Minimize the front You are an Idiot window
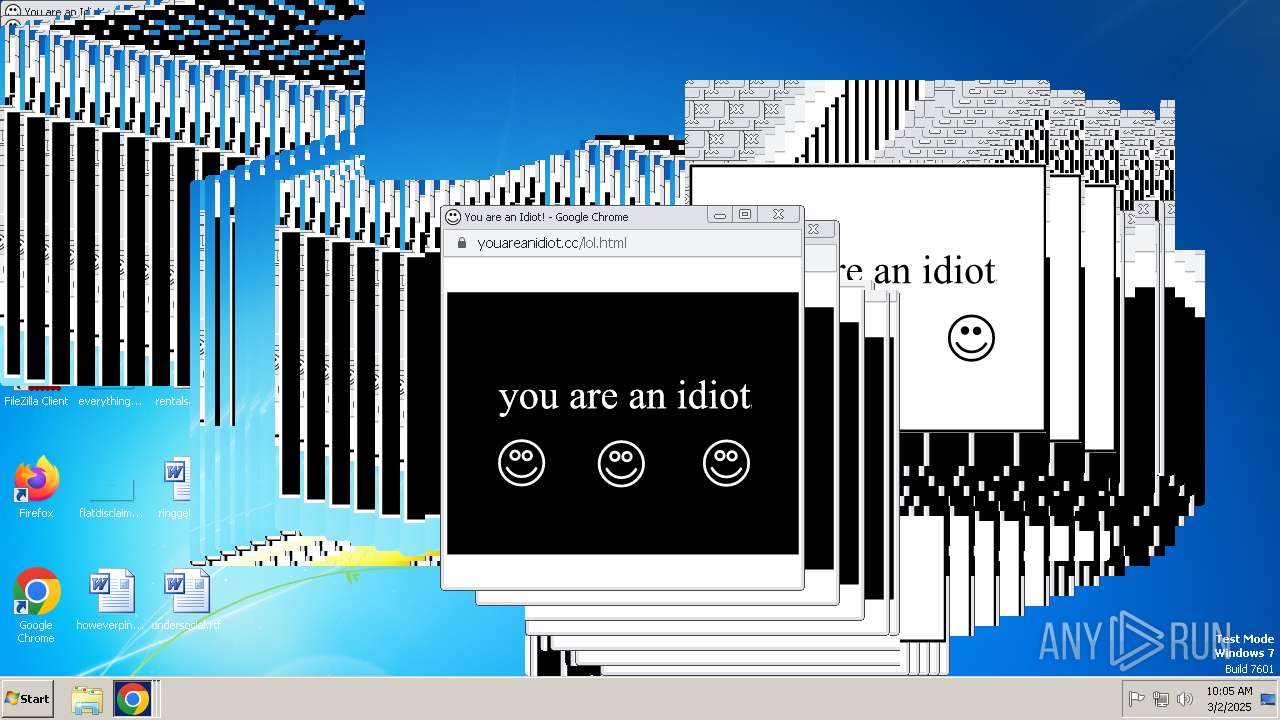This screenshot has height=720, width=1280. pos(720,215)
